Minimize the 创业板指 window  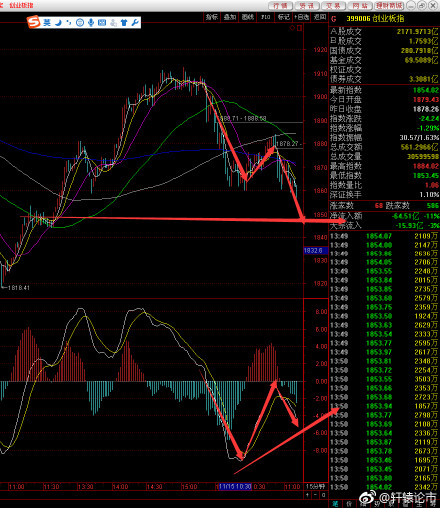coord(411,5)
